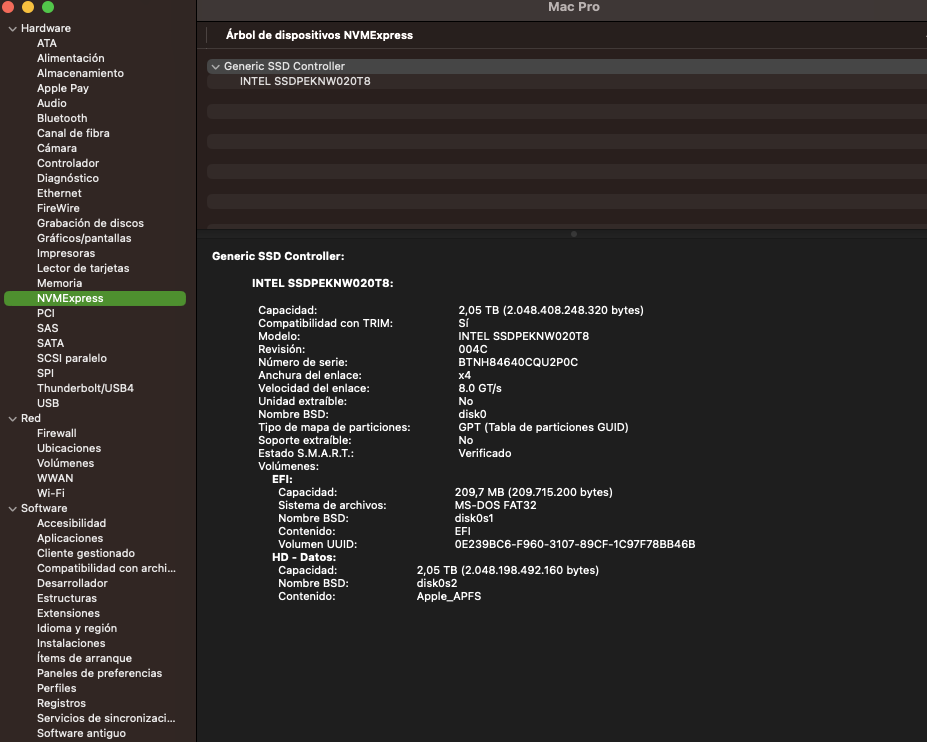
Task: Open Registros under Software
Action: tap(61, 703)
